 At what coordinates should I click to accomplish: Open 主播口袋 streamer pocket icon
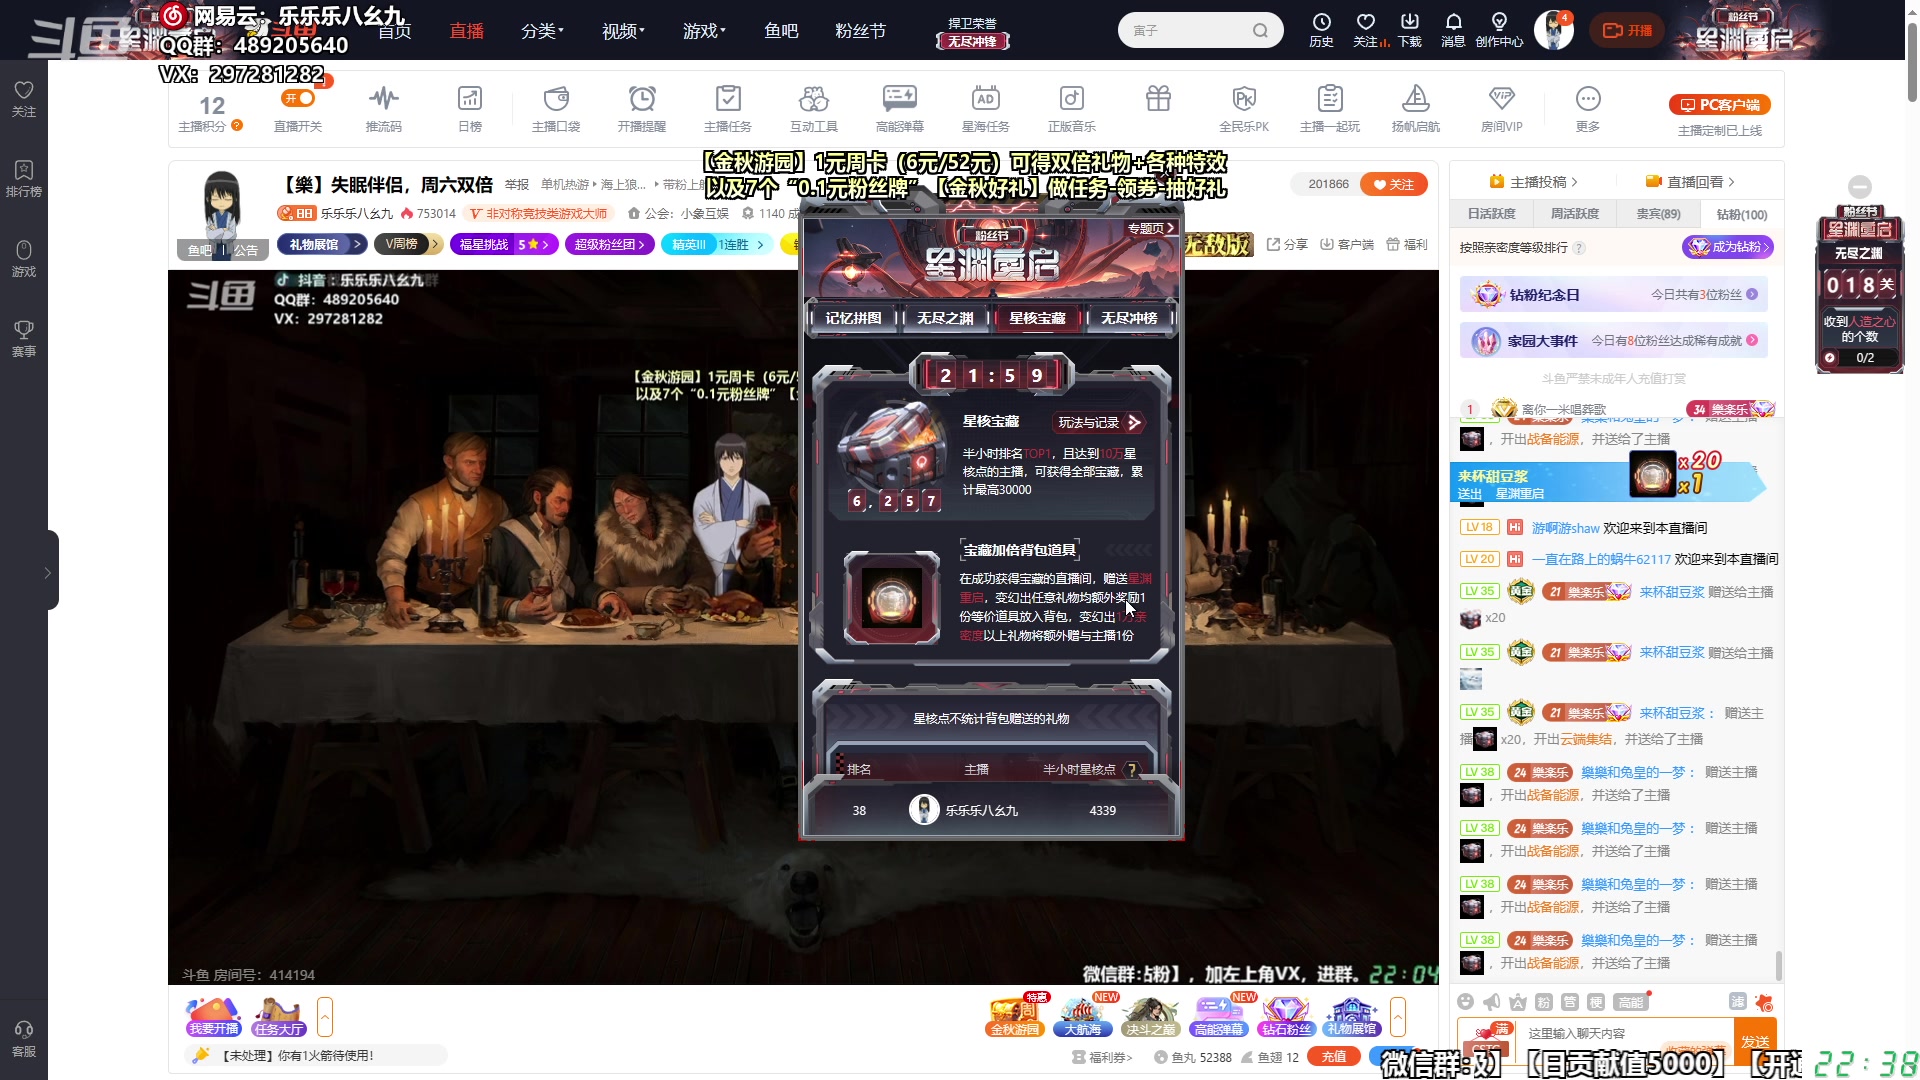pos(556,108)
